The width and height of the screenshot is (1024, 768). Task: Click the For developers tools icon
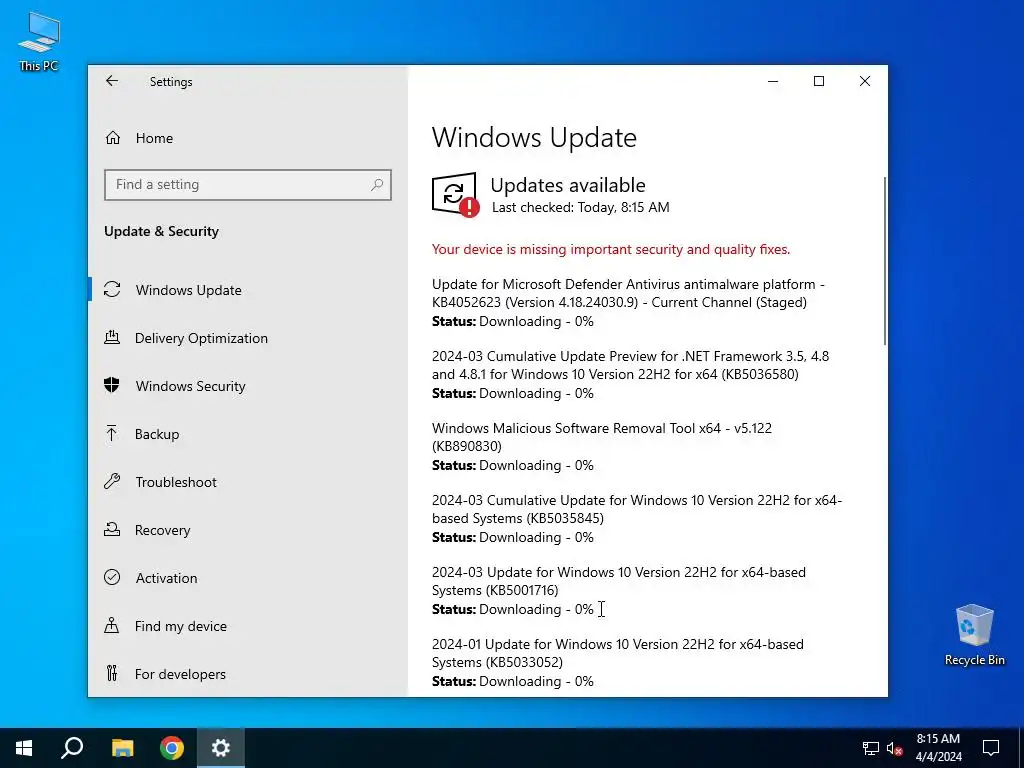click(x=112, y=673)
